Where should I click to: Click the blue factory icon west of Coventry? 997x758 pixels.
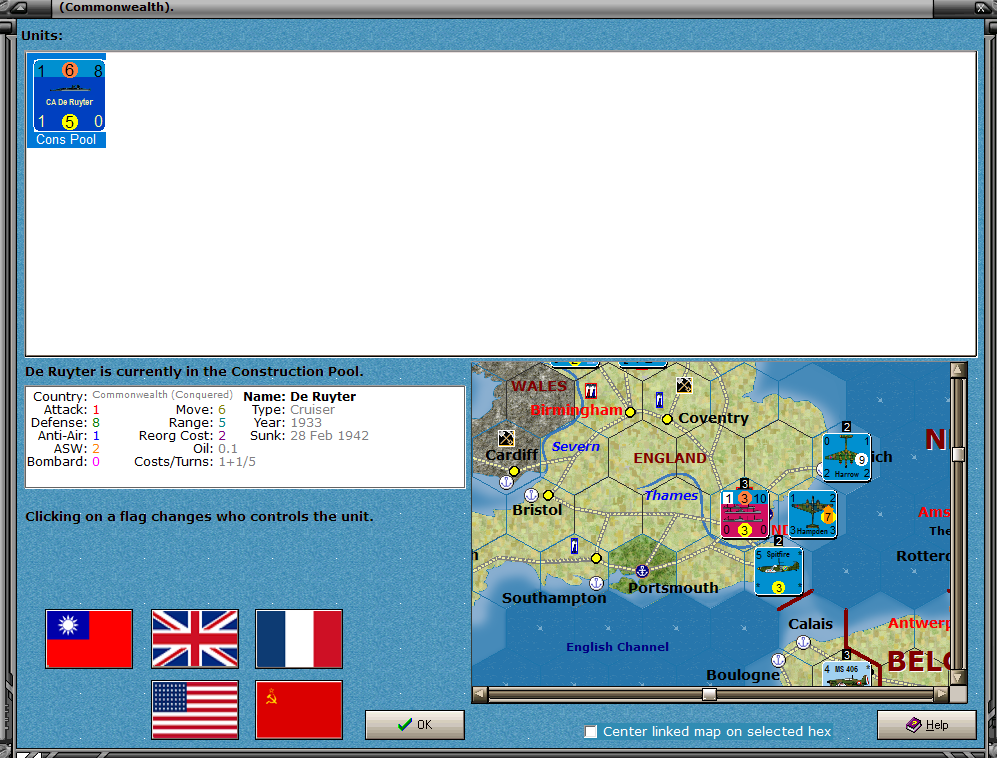(x=659, y=400)
